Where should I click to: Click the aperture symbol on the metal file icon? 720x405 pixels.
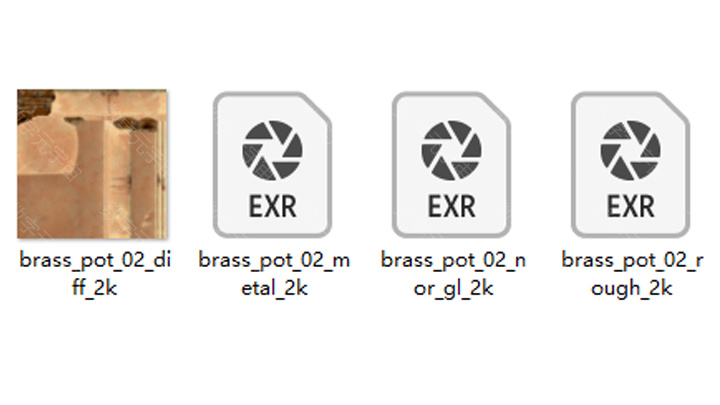[x=272, y=150]
